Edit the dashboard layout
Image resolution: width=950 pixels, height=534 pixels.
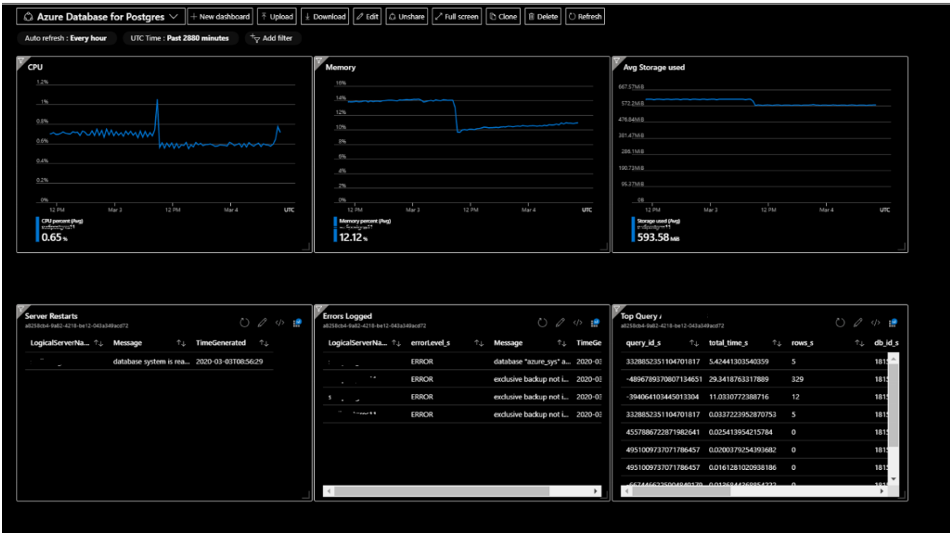click(x=367, y=16)
